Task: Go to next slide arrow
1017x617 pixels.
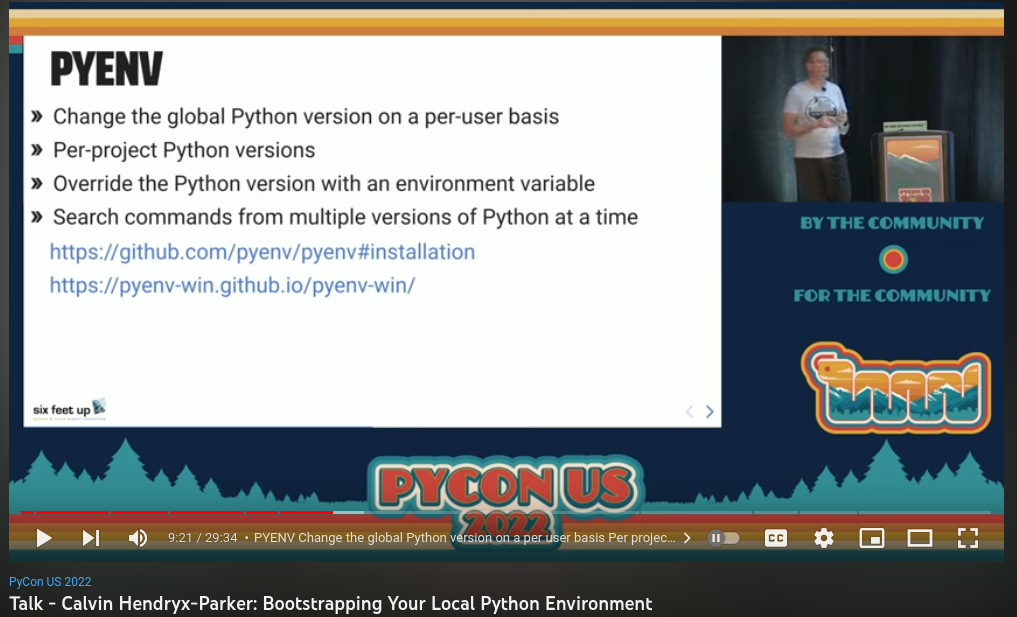Action: click(x=710, y=411)
